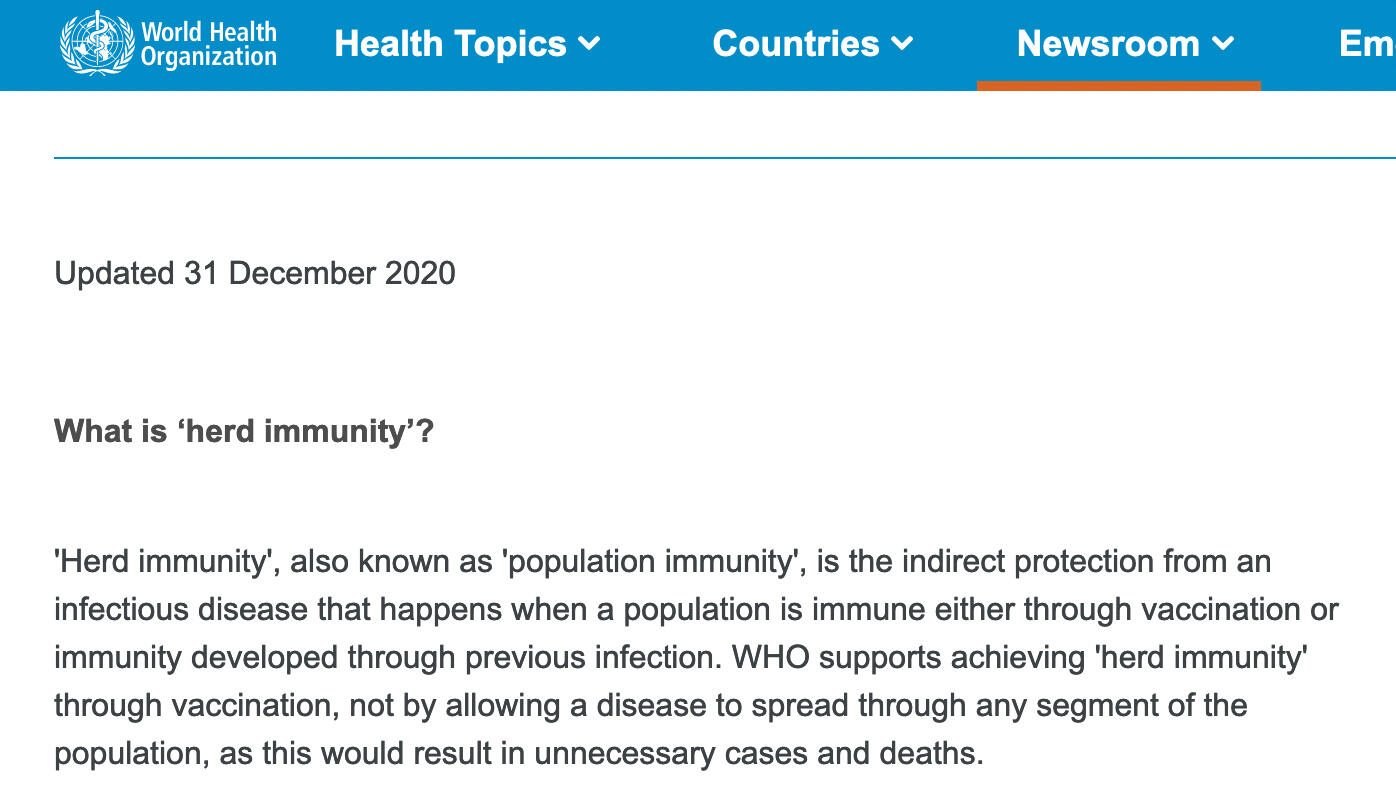
Task: Click the heading What is 'herd immunity'?
Action: click(244, 432)
